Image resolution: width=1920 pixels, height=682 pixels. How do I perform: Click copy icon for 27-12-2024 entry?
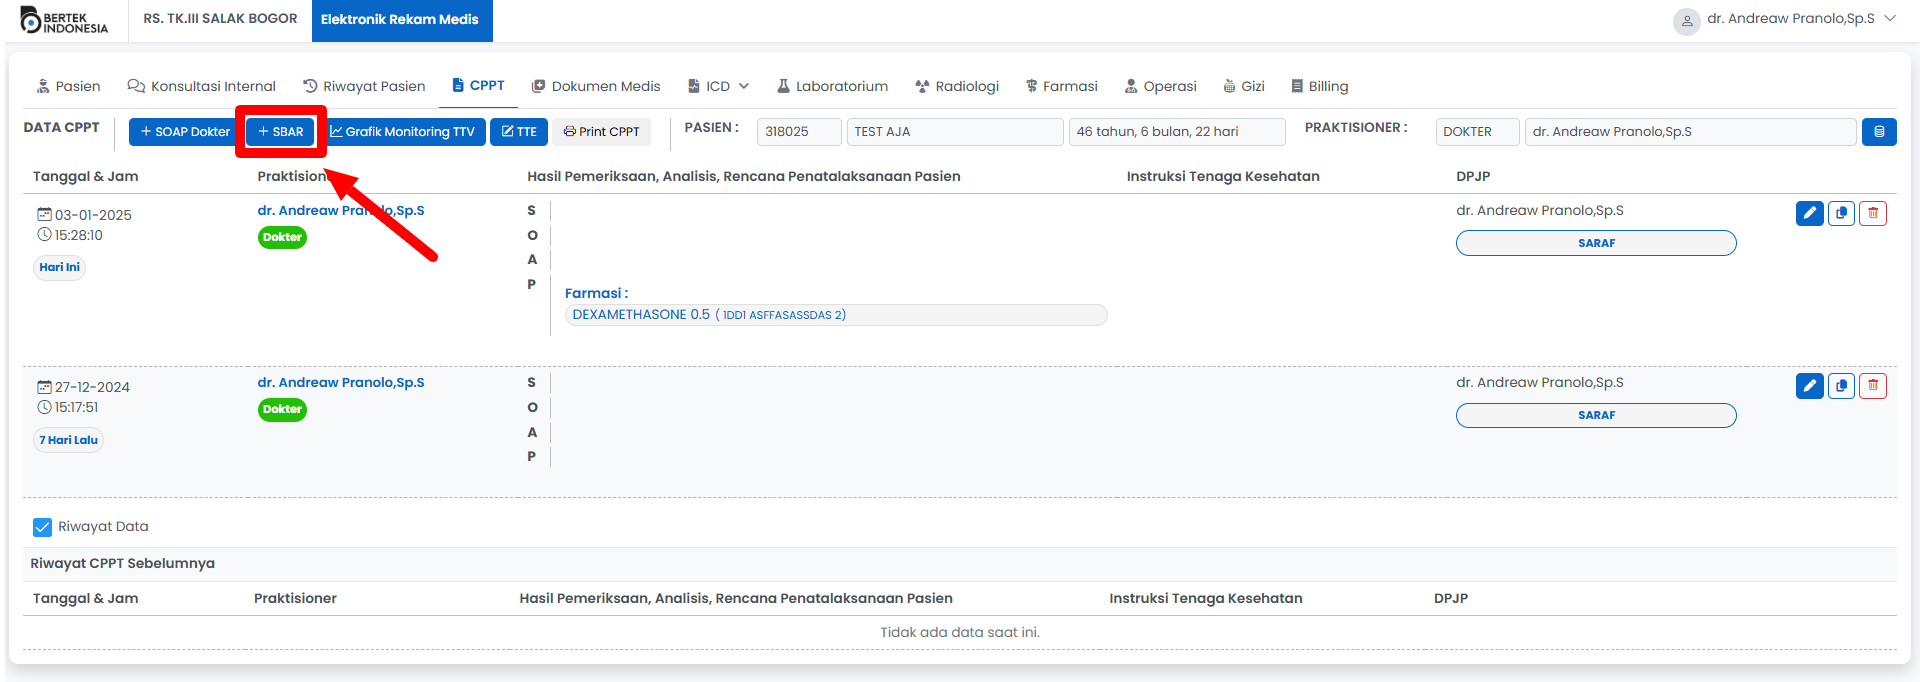pyautogui.click(x=1841, y=386)
